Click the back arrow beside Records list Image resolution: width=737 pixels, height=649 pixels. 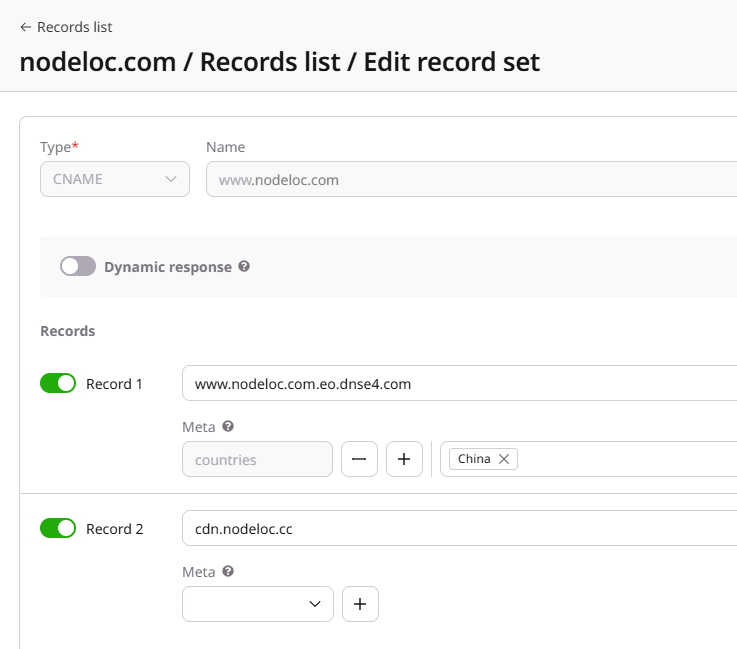(x=26, y=28)
